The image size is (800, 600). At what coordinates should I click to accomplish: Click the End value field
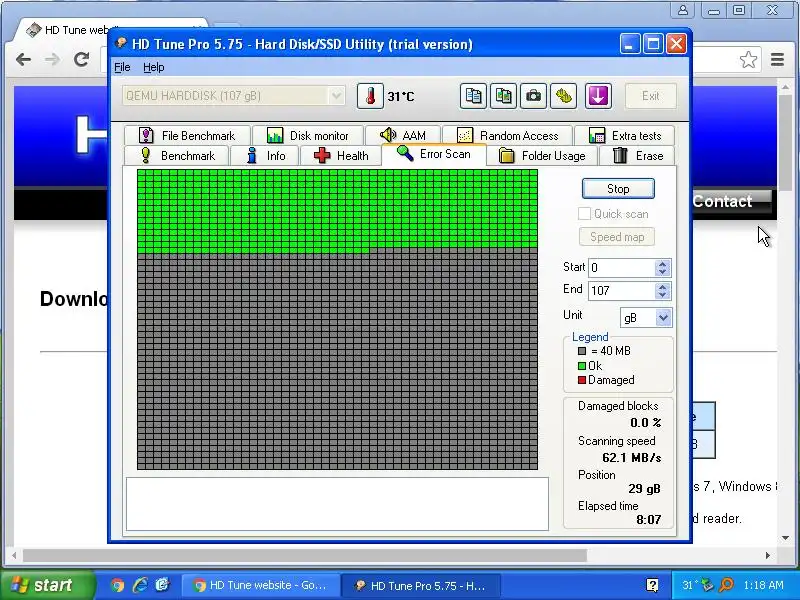pos(621,291)
